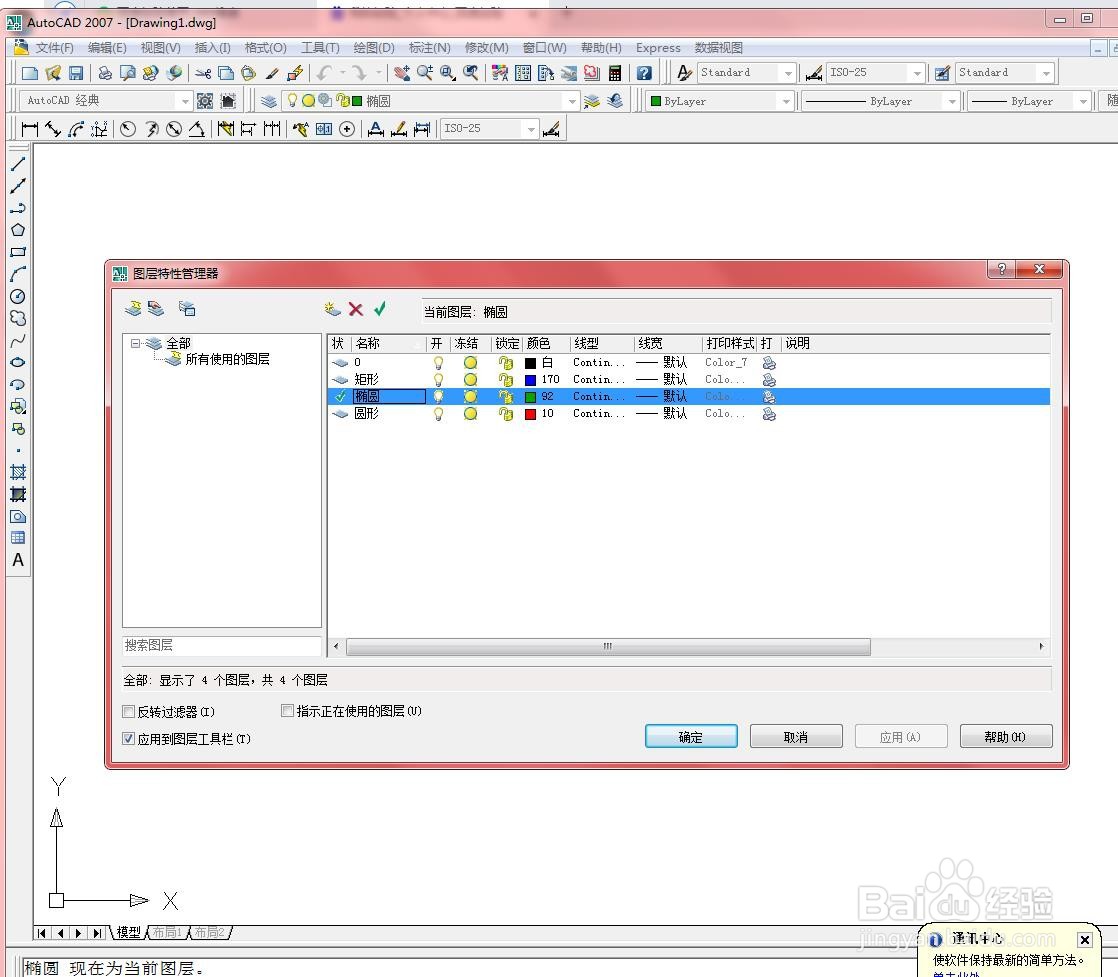Click the Layer Properties Manager toolbar icon
Screen dimensions: 1118x977
pos(268,101)
